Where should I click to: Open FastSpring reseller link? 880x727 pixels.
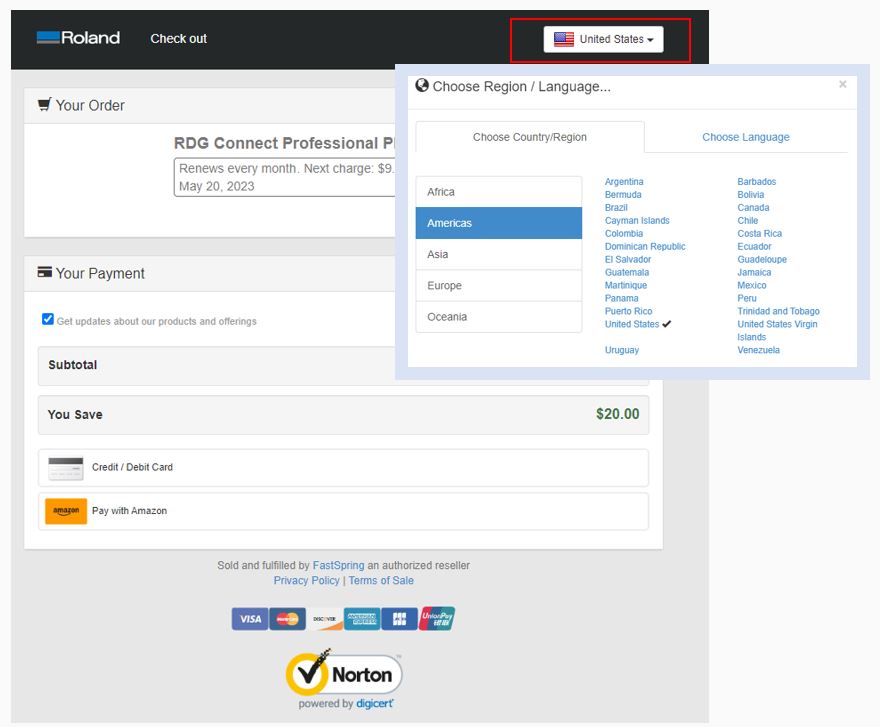tap(338, 565)
